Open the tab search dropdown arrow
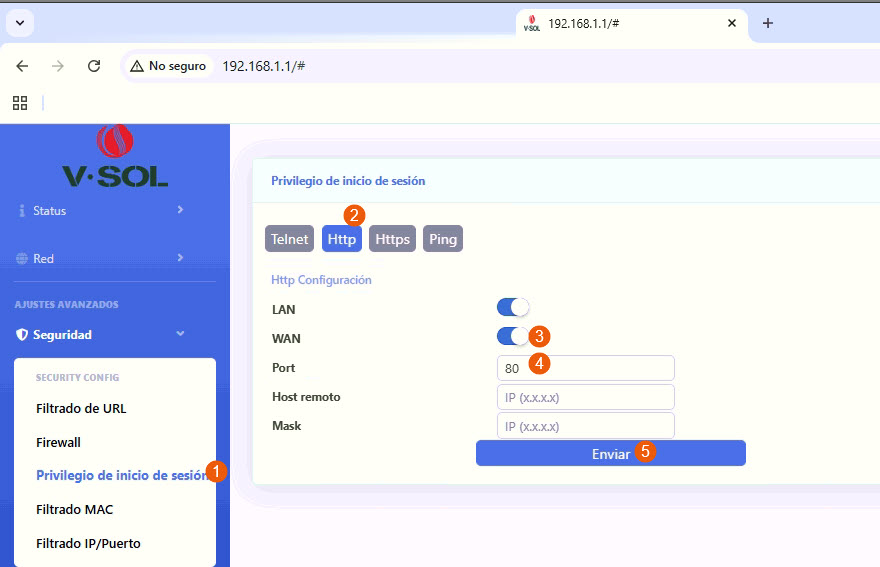880x567 pixels. (x=20, y=23)
